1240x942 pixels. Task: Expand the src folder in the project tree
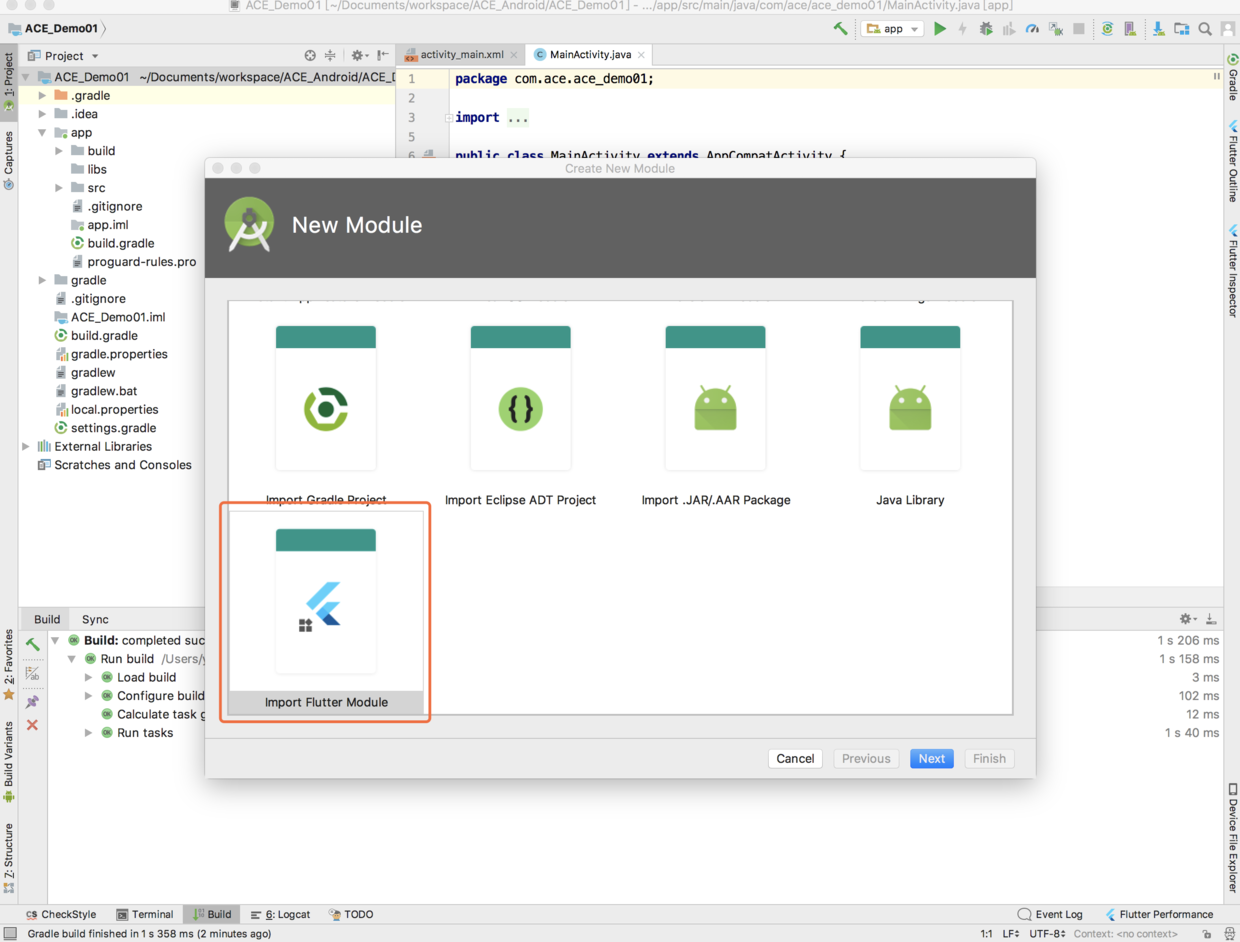59,188
